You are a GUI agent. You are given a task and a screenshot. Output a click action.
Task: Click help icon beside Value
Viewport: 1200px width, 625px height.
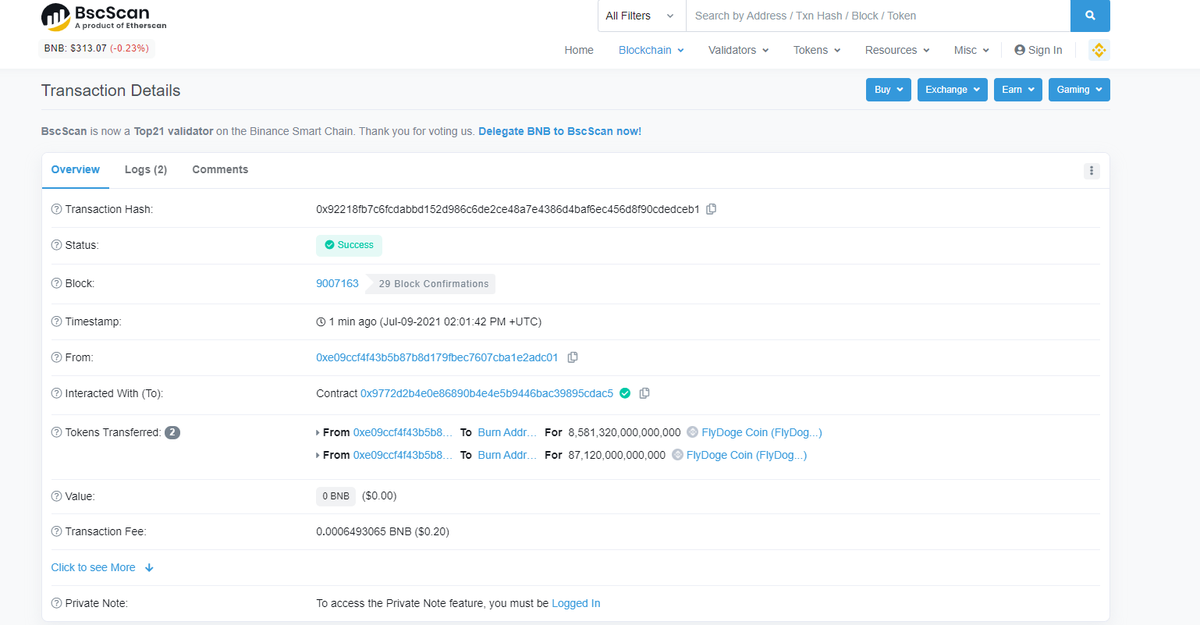coord(56,496)
